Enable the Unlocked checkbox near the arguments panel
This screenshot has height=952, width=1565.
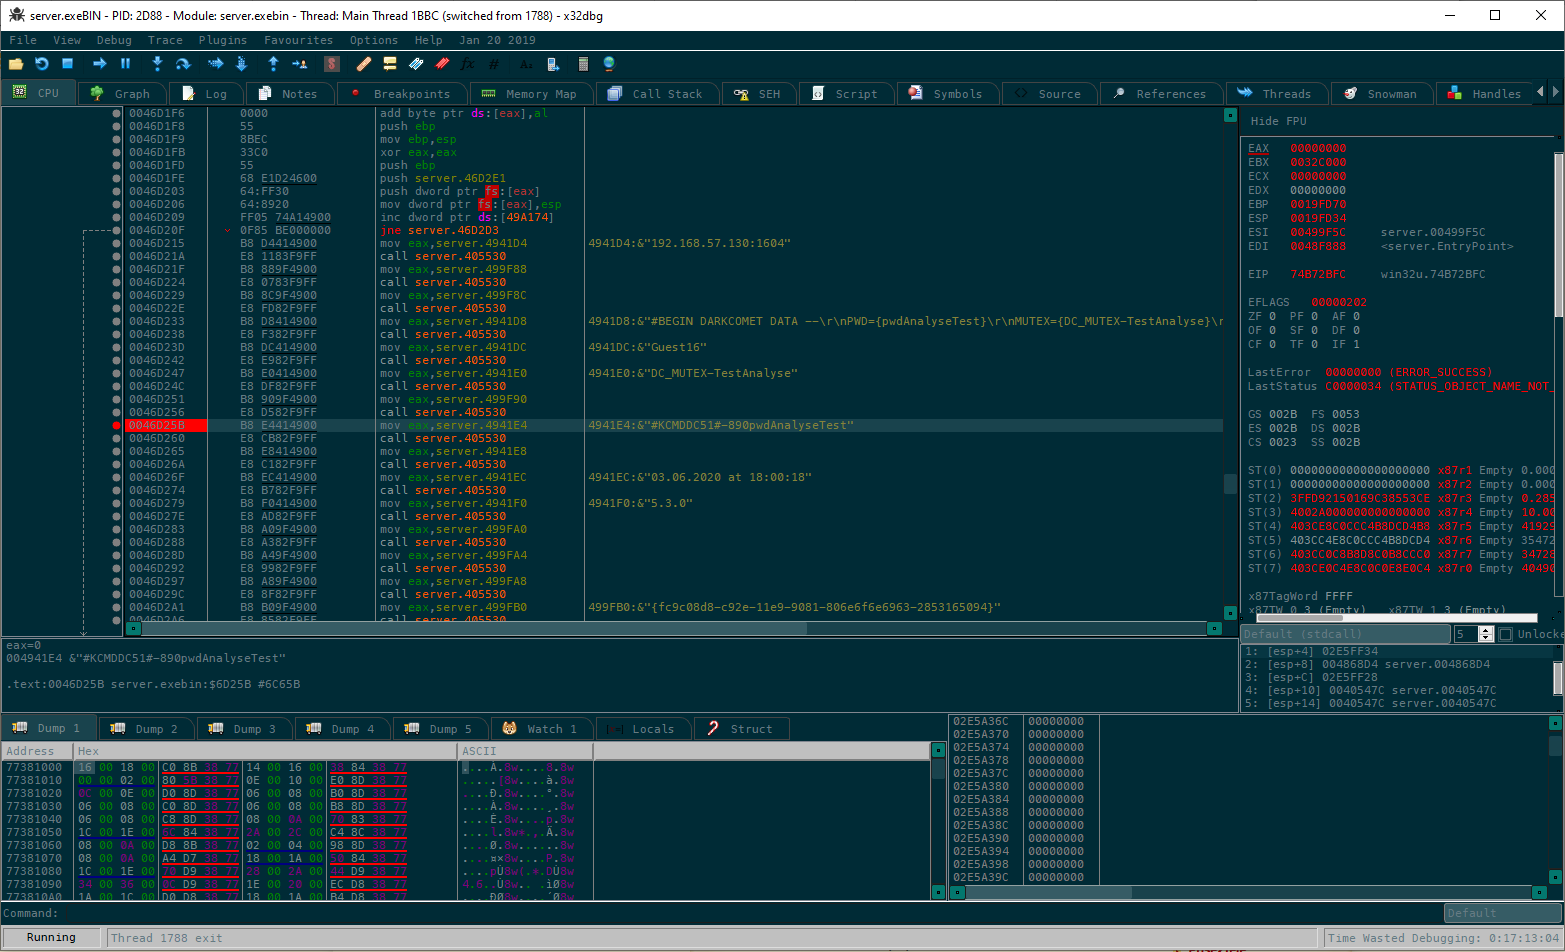1505,633
